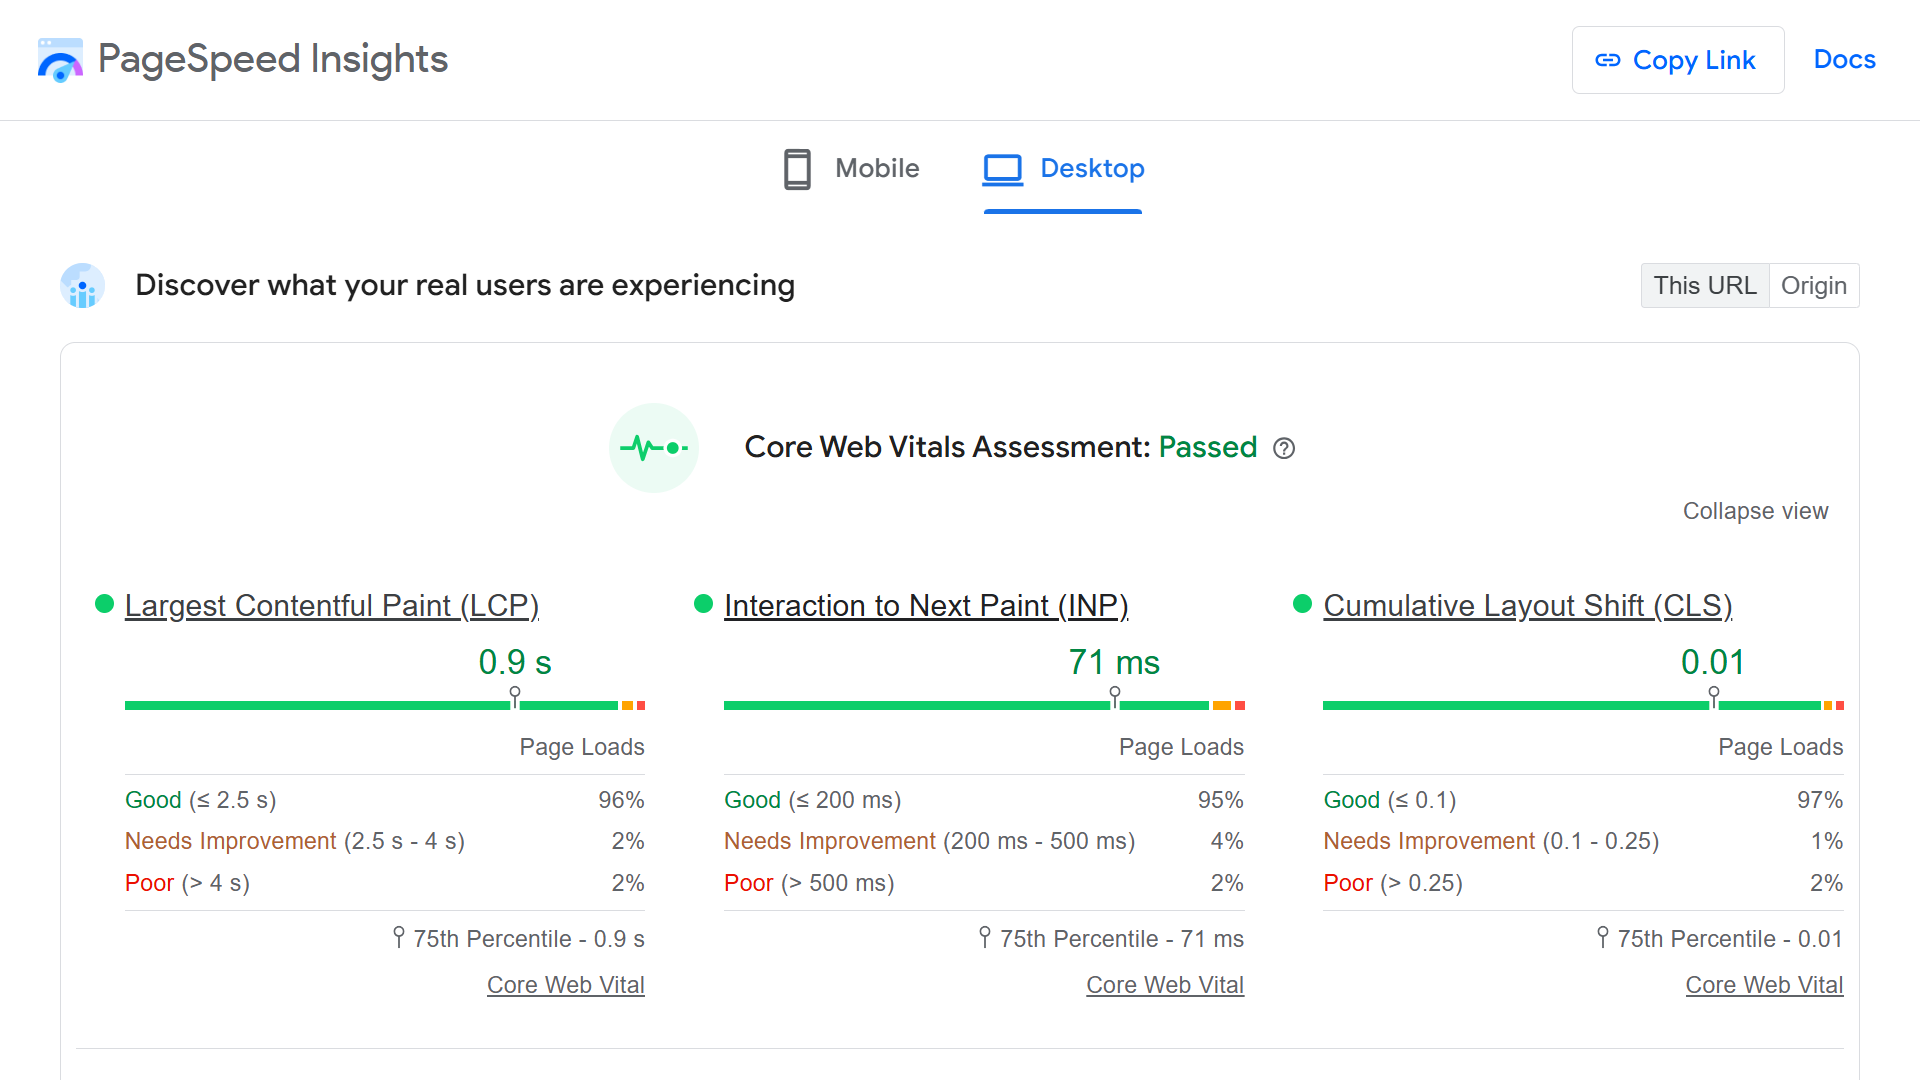Image resolution: width=1920 pixels, height=1080 pixels.
Task: Click Needs Improvement (0.1 - 0.25) row
Action: tap(1583, 841)
